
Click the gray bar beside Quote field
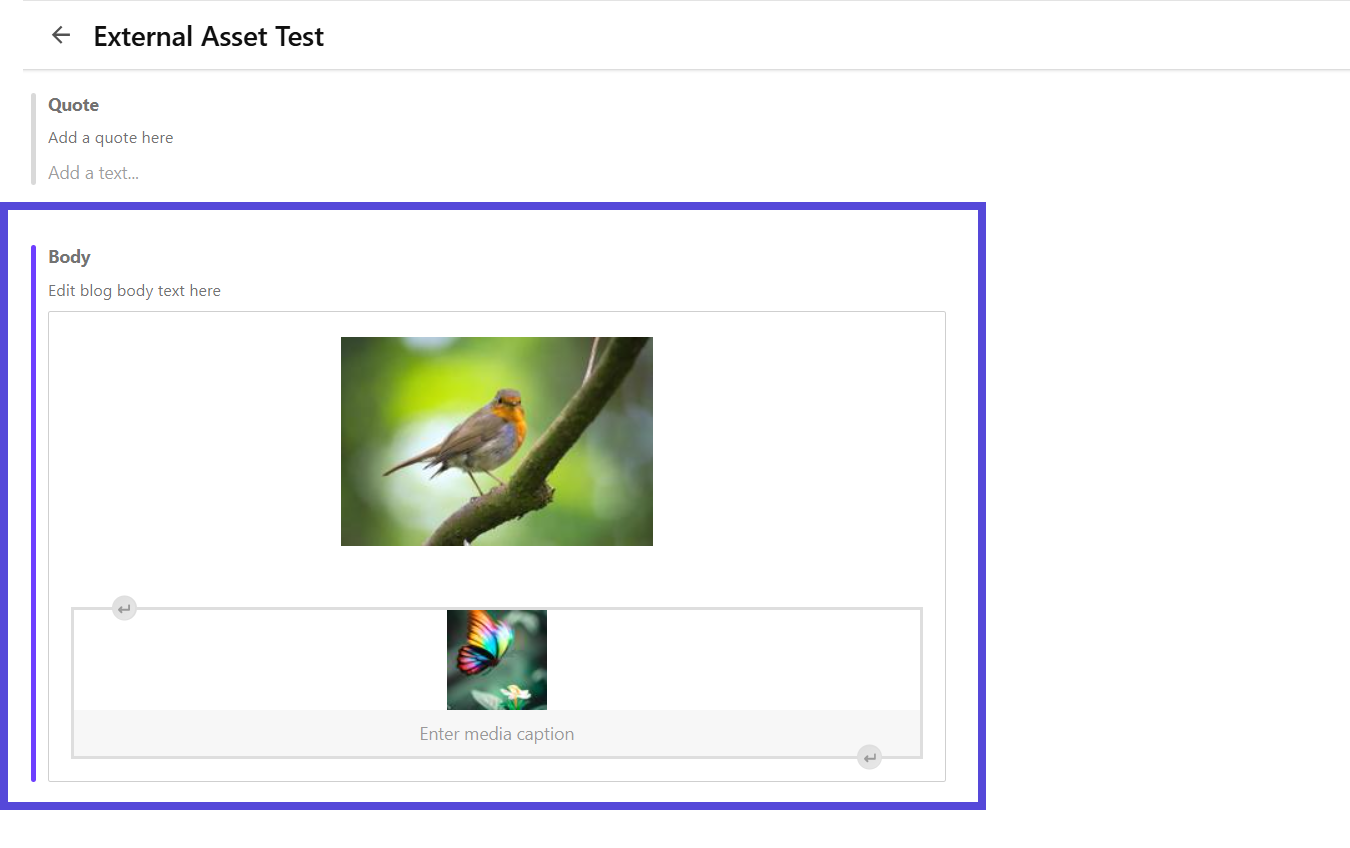click(34, 139)
